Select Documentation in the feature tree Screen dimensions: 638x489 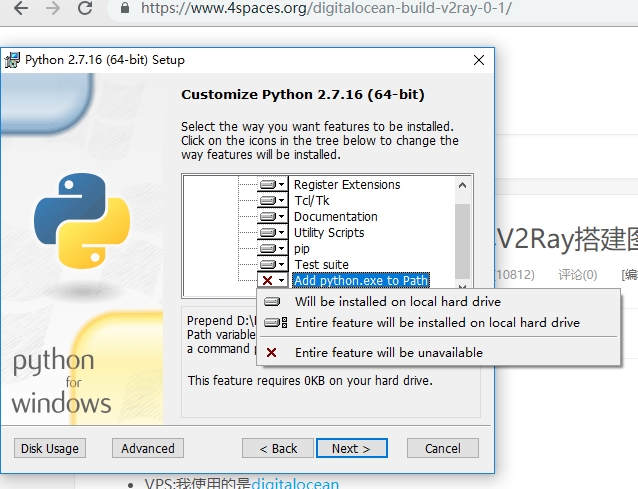[336, 216]
